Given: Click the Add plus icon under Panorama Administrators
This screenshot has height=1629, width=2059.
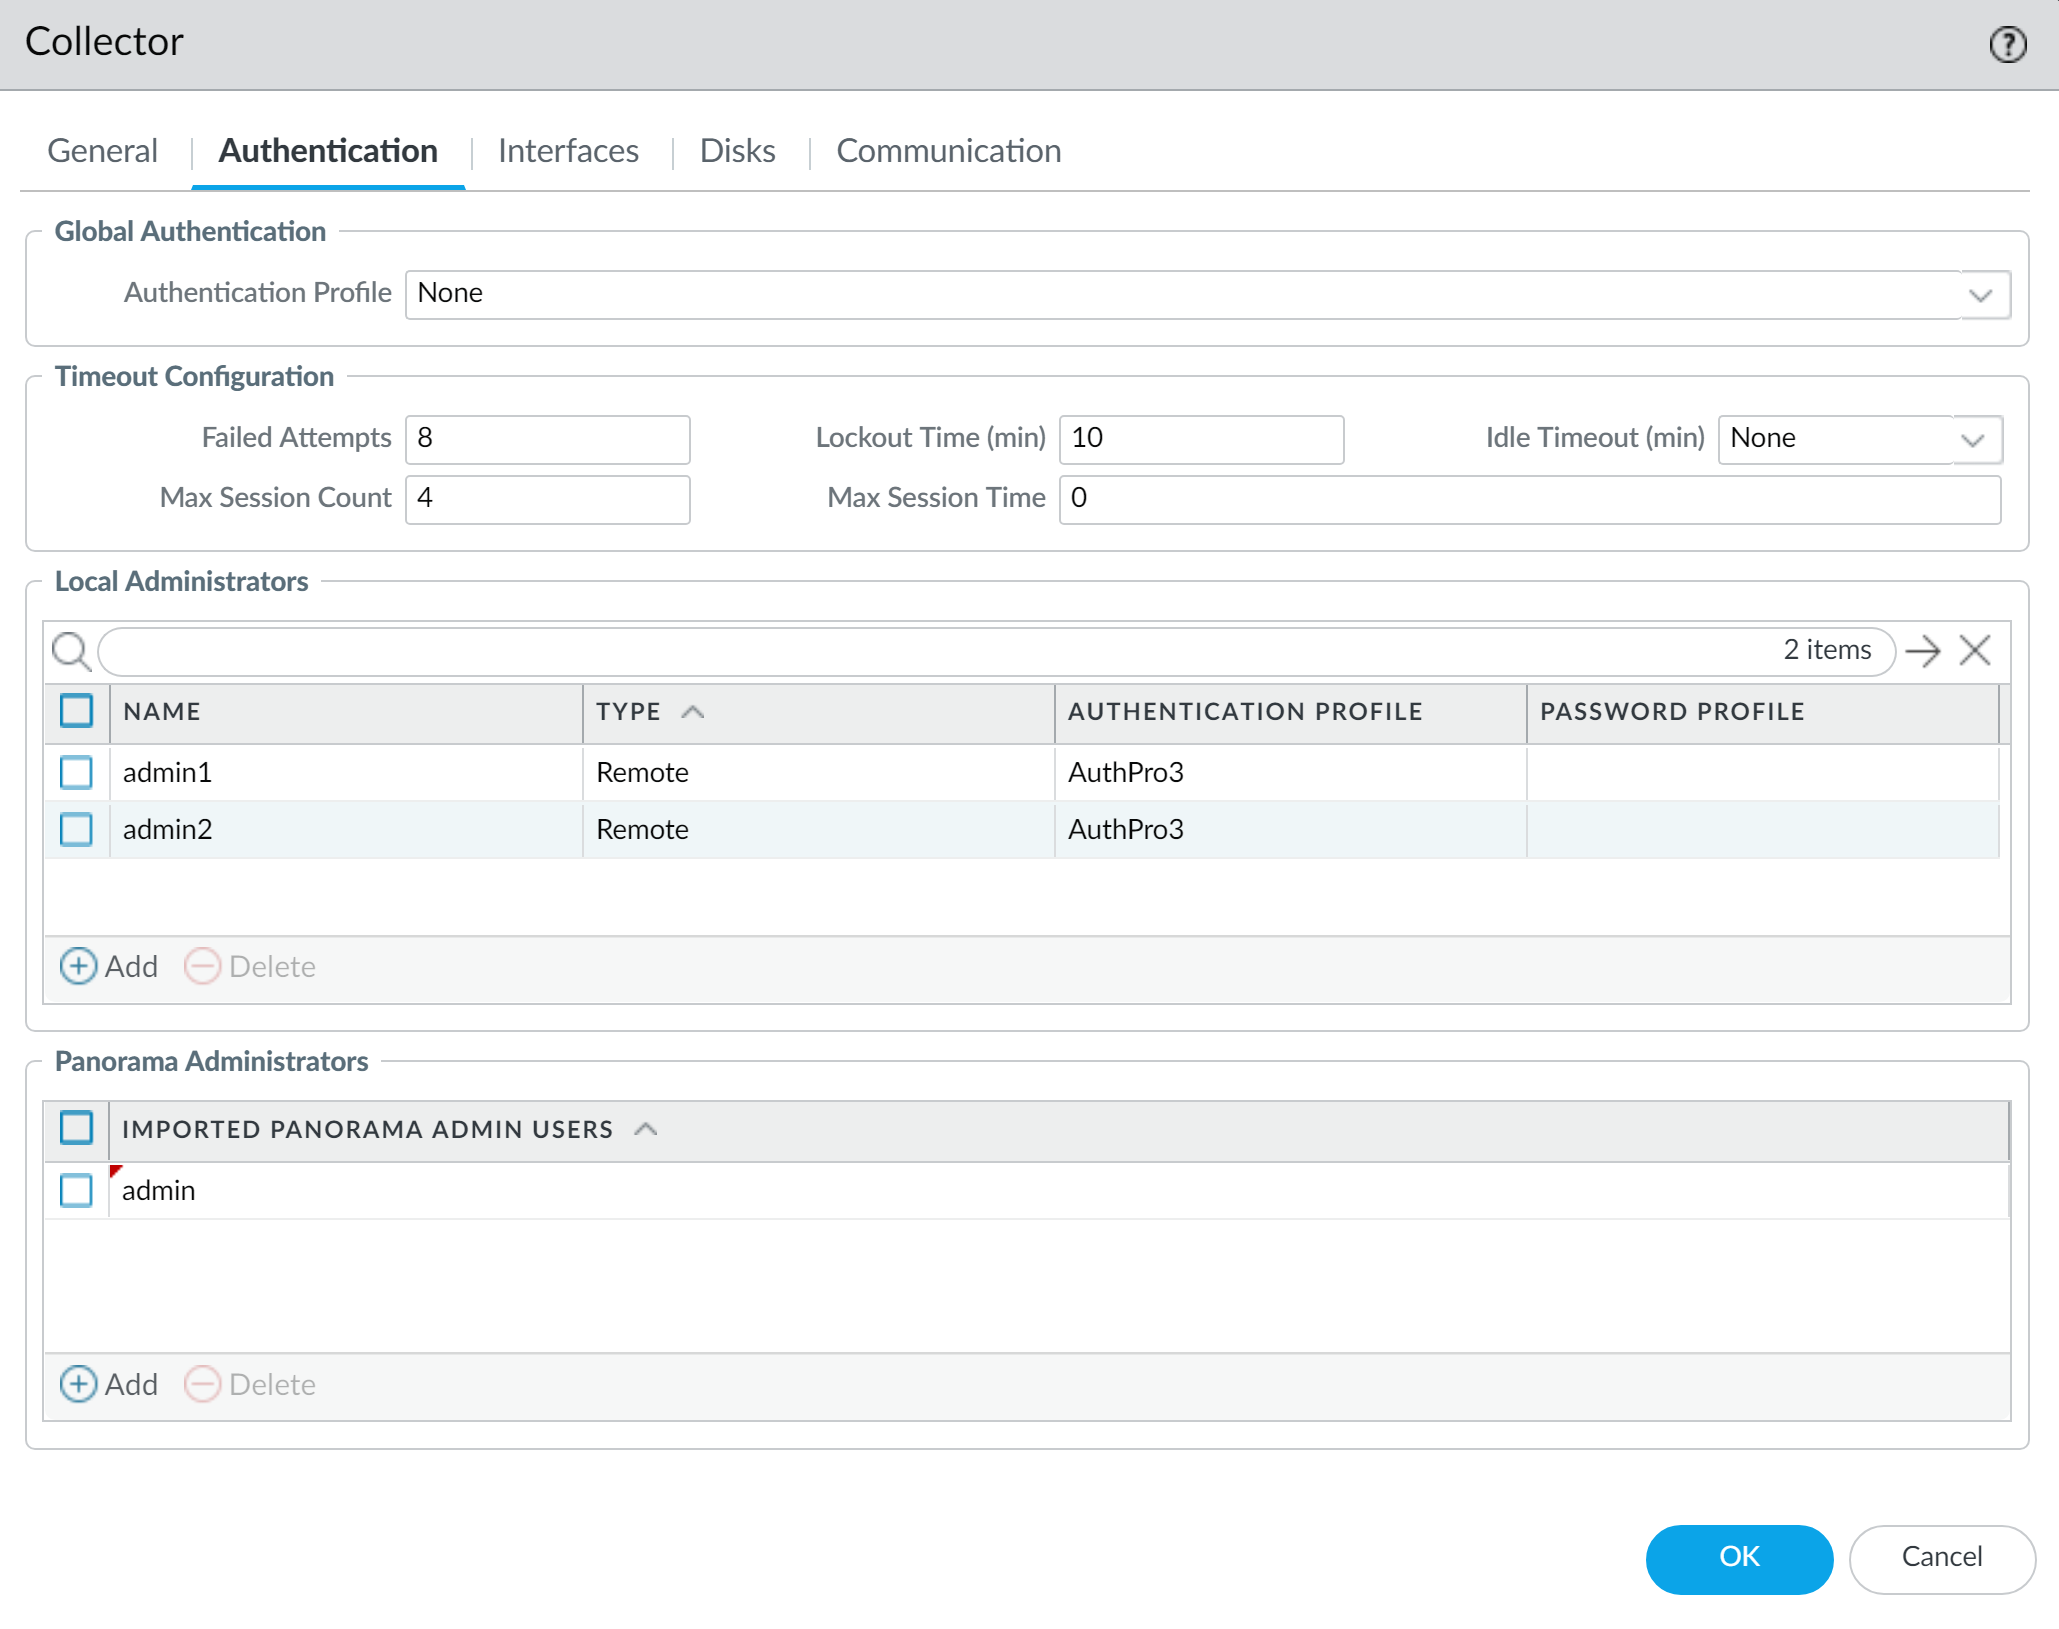Looking at the screenshot, I should coord(79,1384).
